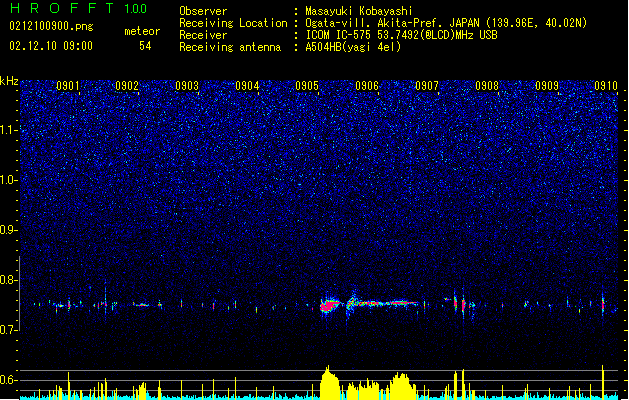The height and width of the screenshot is (400, 629).
Task: Click the Receiving Location label
Action: pyautogui.click(x=233, y=23)
